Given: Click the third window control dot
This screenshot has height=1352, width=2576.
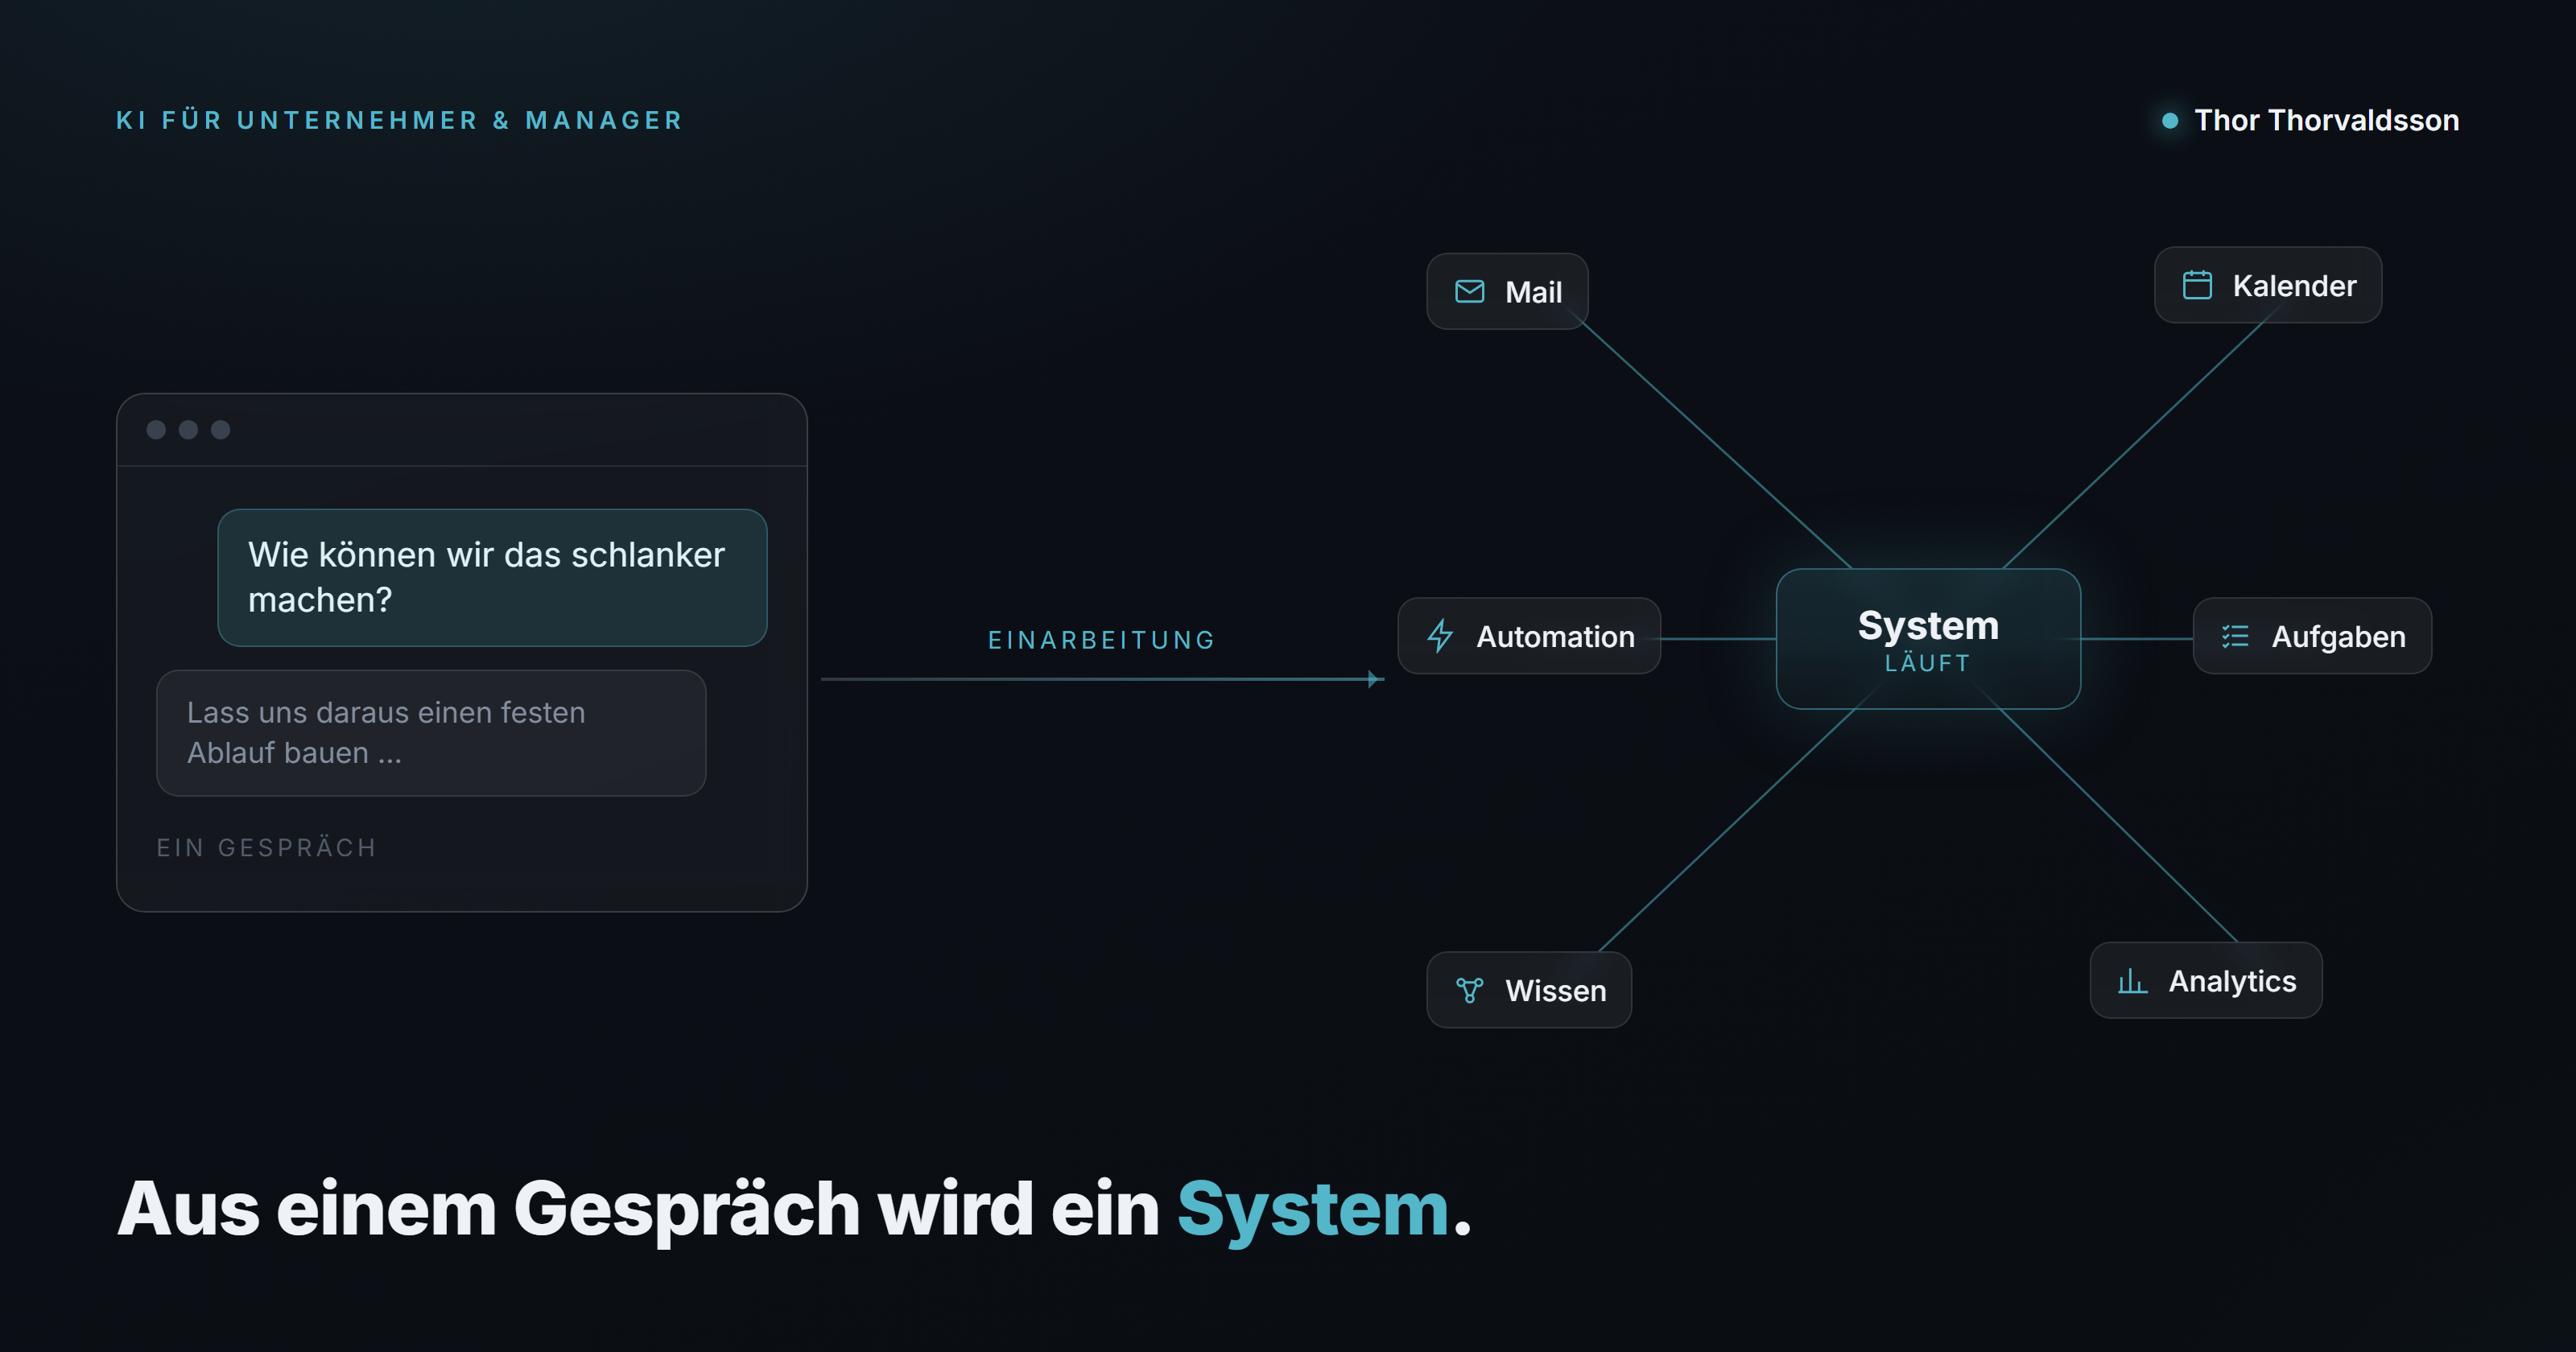Looking at the screenshot, I should (x=220, y=429).
